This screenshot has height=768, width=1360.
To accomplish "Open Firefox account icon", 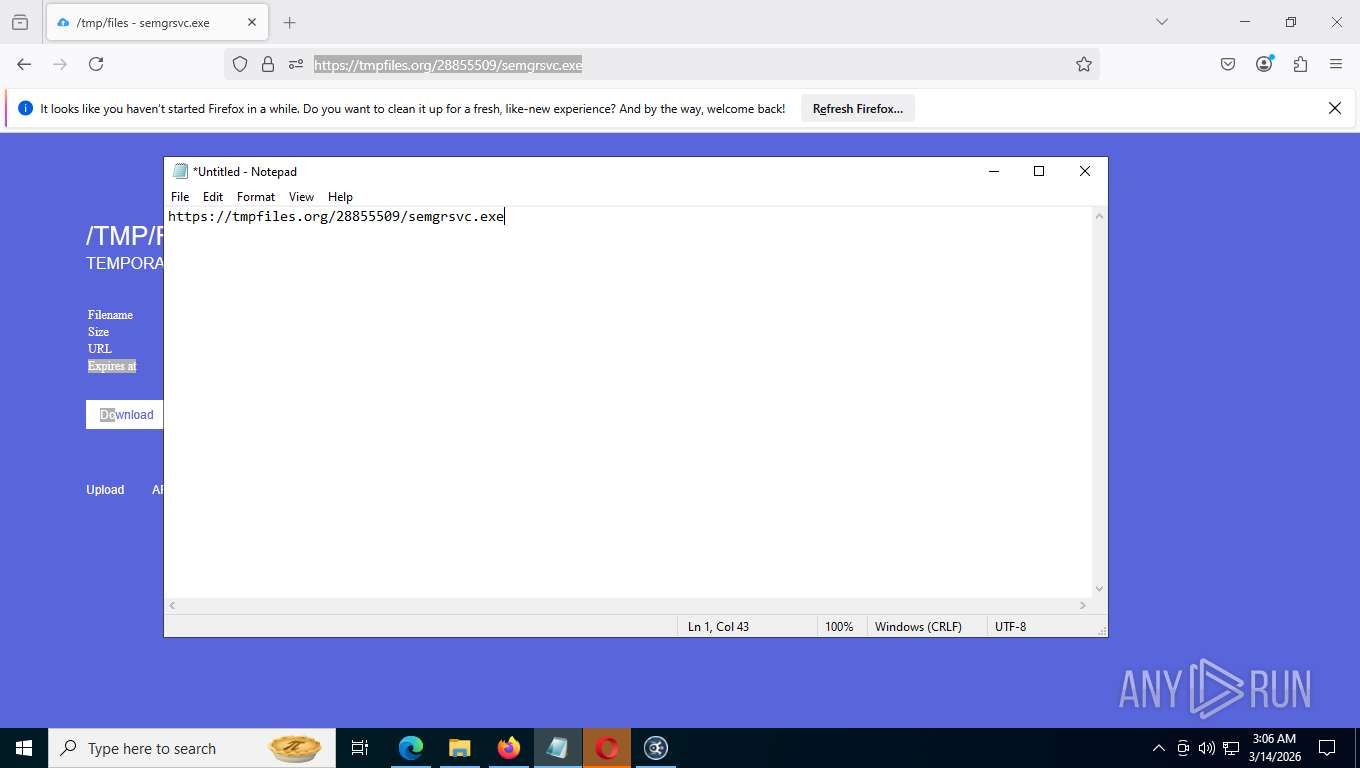I will (1265, 64).
